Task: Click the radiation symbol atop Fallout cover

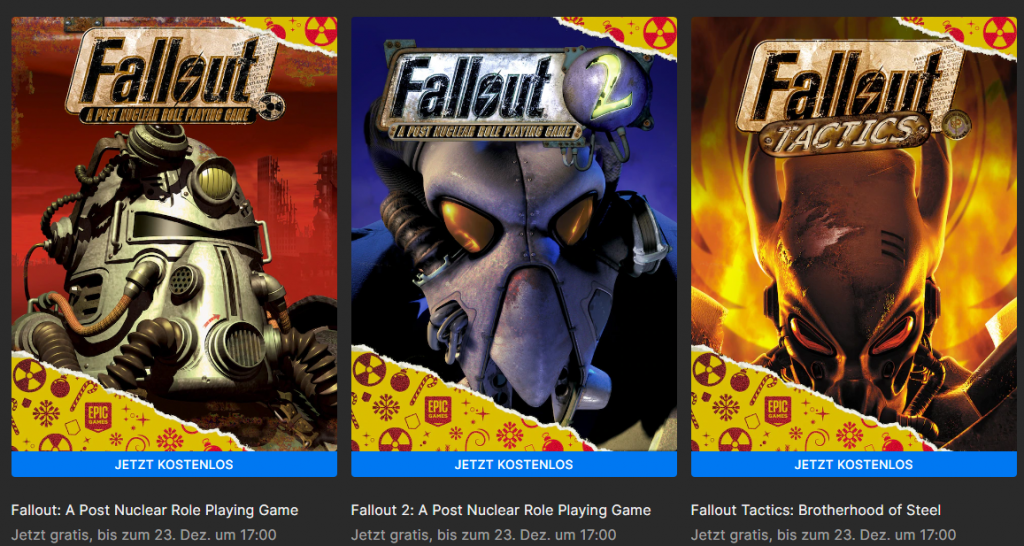Action: (x=321, y=31)
